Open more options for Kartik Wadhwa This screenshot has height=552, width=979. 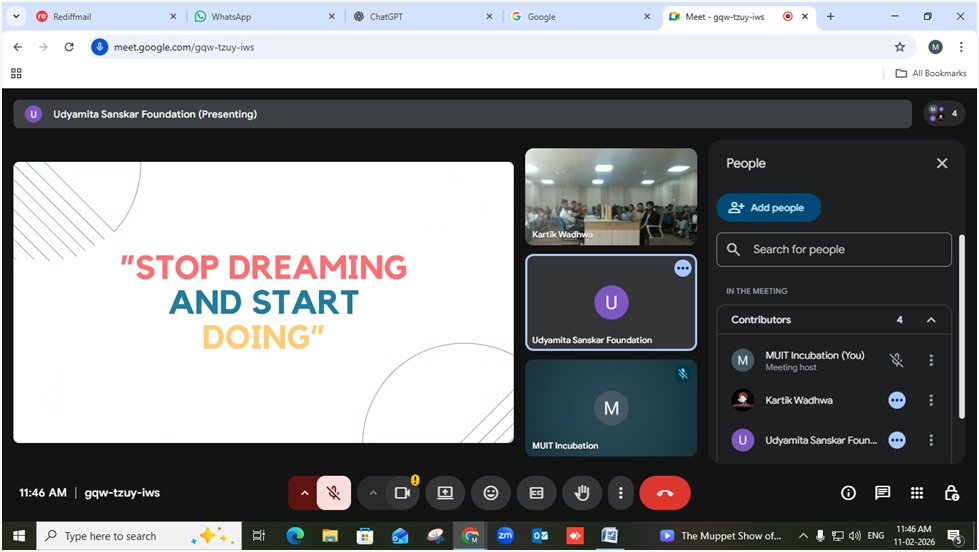click(931, 400)
